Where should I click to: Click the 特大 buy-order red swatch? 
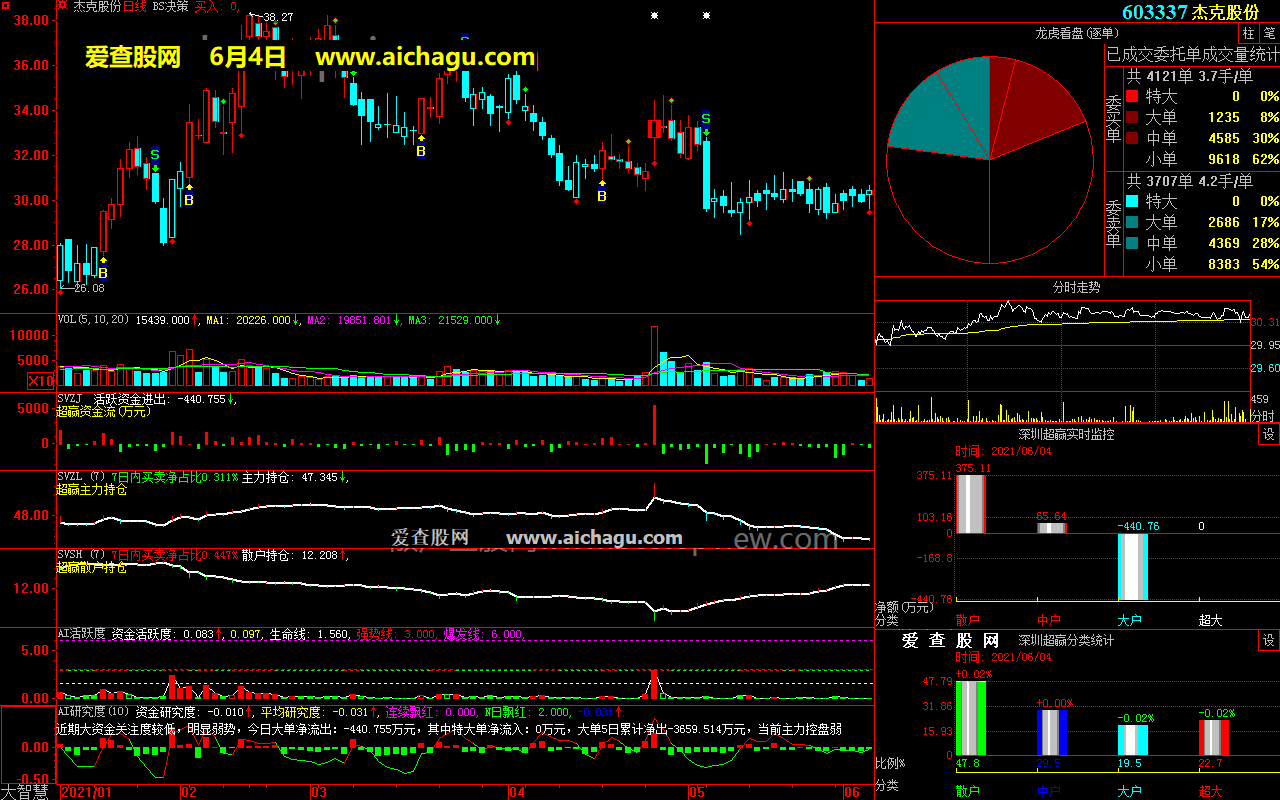pos(1132,97)
